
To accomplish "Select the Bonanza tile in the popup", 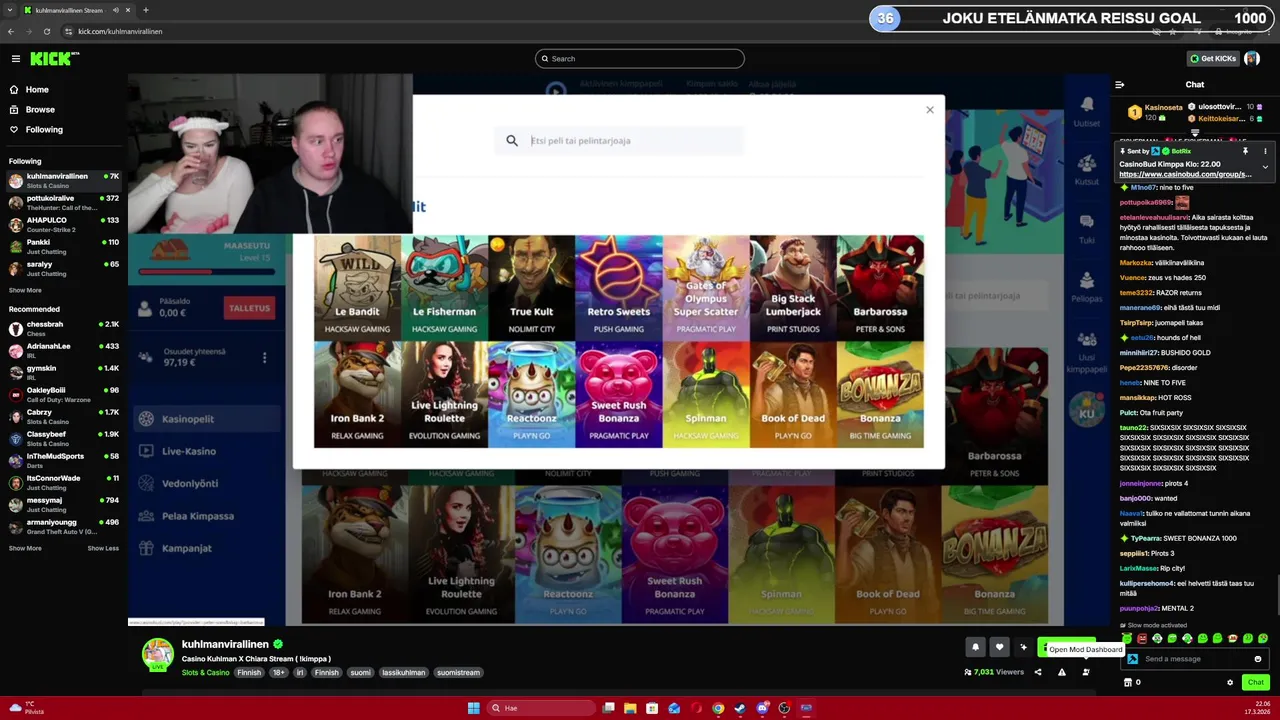I will (x=880, y=394).
